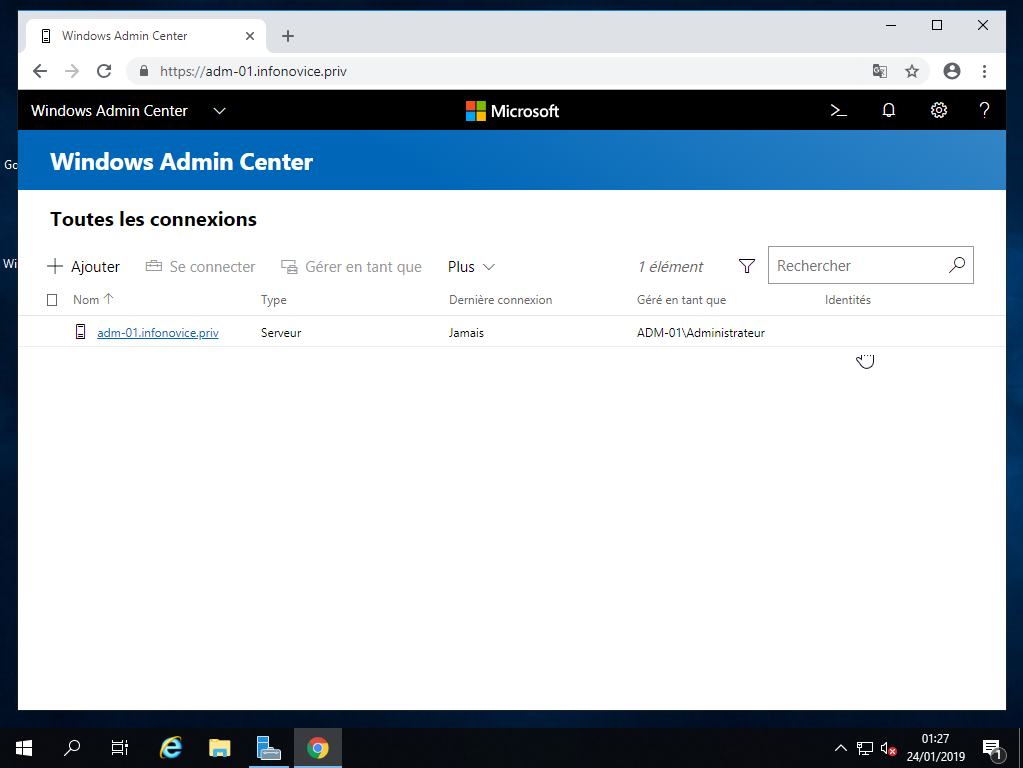Screen dimensions: 1023x768
Task: Open Windows Admin Center settings gear
Action: pos(938,111)
